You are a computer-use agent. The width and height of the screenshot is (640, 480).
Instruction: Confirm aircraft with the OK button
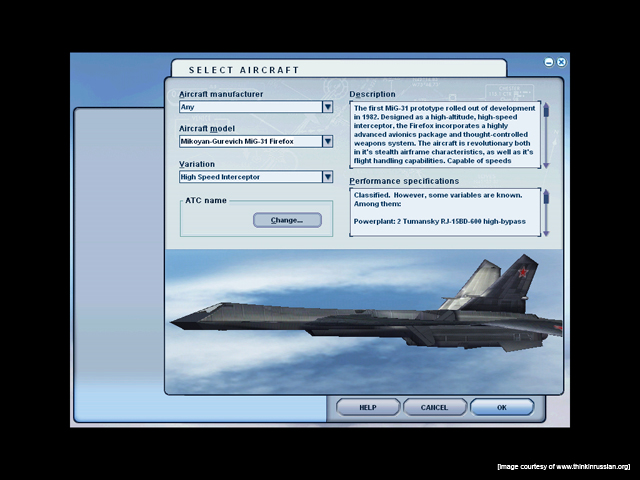click(x=502, y=407)
